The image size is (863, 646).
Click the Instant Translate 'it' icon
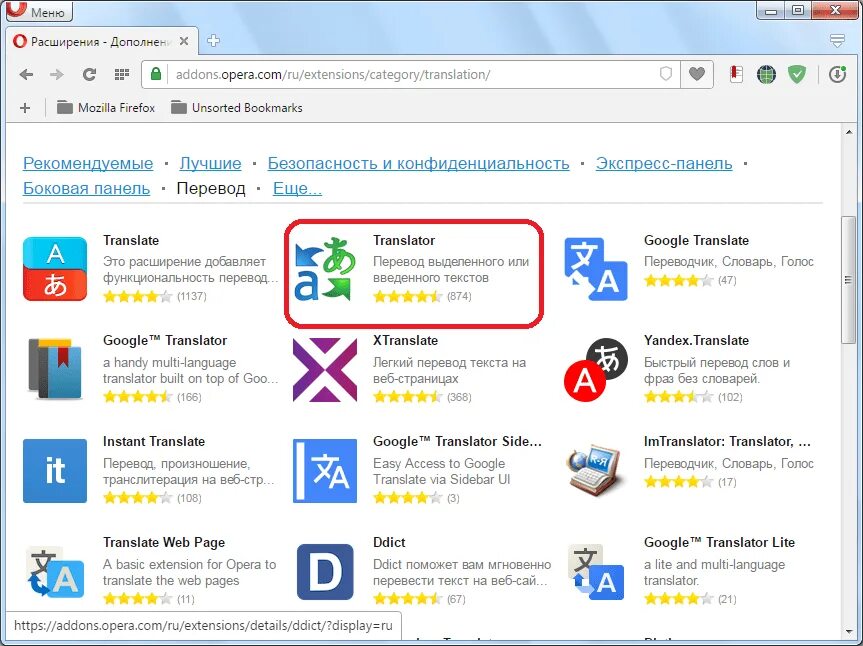coord(55,470)
